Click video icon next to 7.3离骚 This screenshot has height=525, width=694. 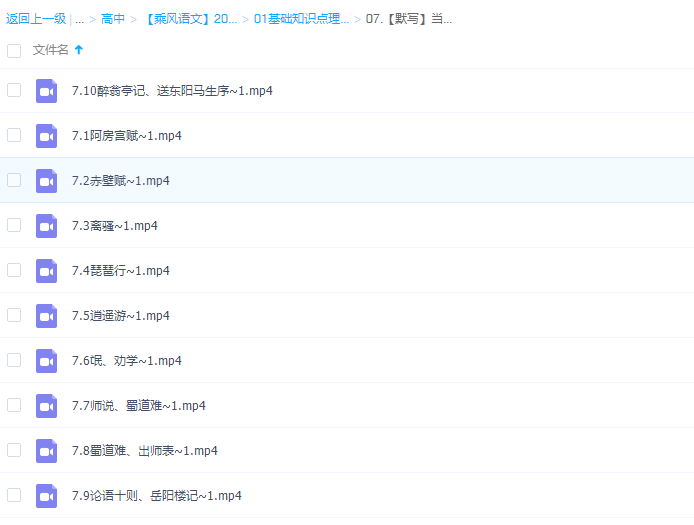[x=46, y=226]
